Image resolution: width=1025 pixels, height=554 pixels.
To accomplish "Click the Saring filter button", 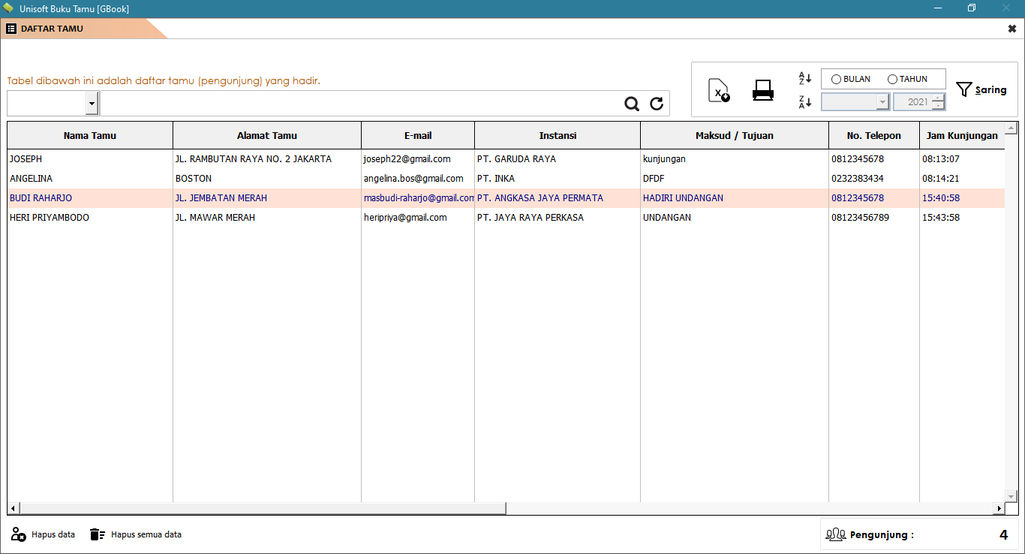I will (x=981, y=90).
